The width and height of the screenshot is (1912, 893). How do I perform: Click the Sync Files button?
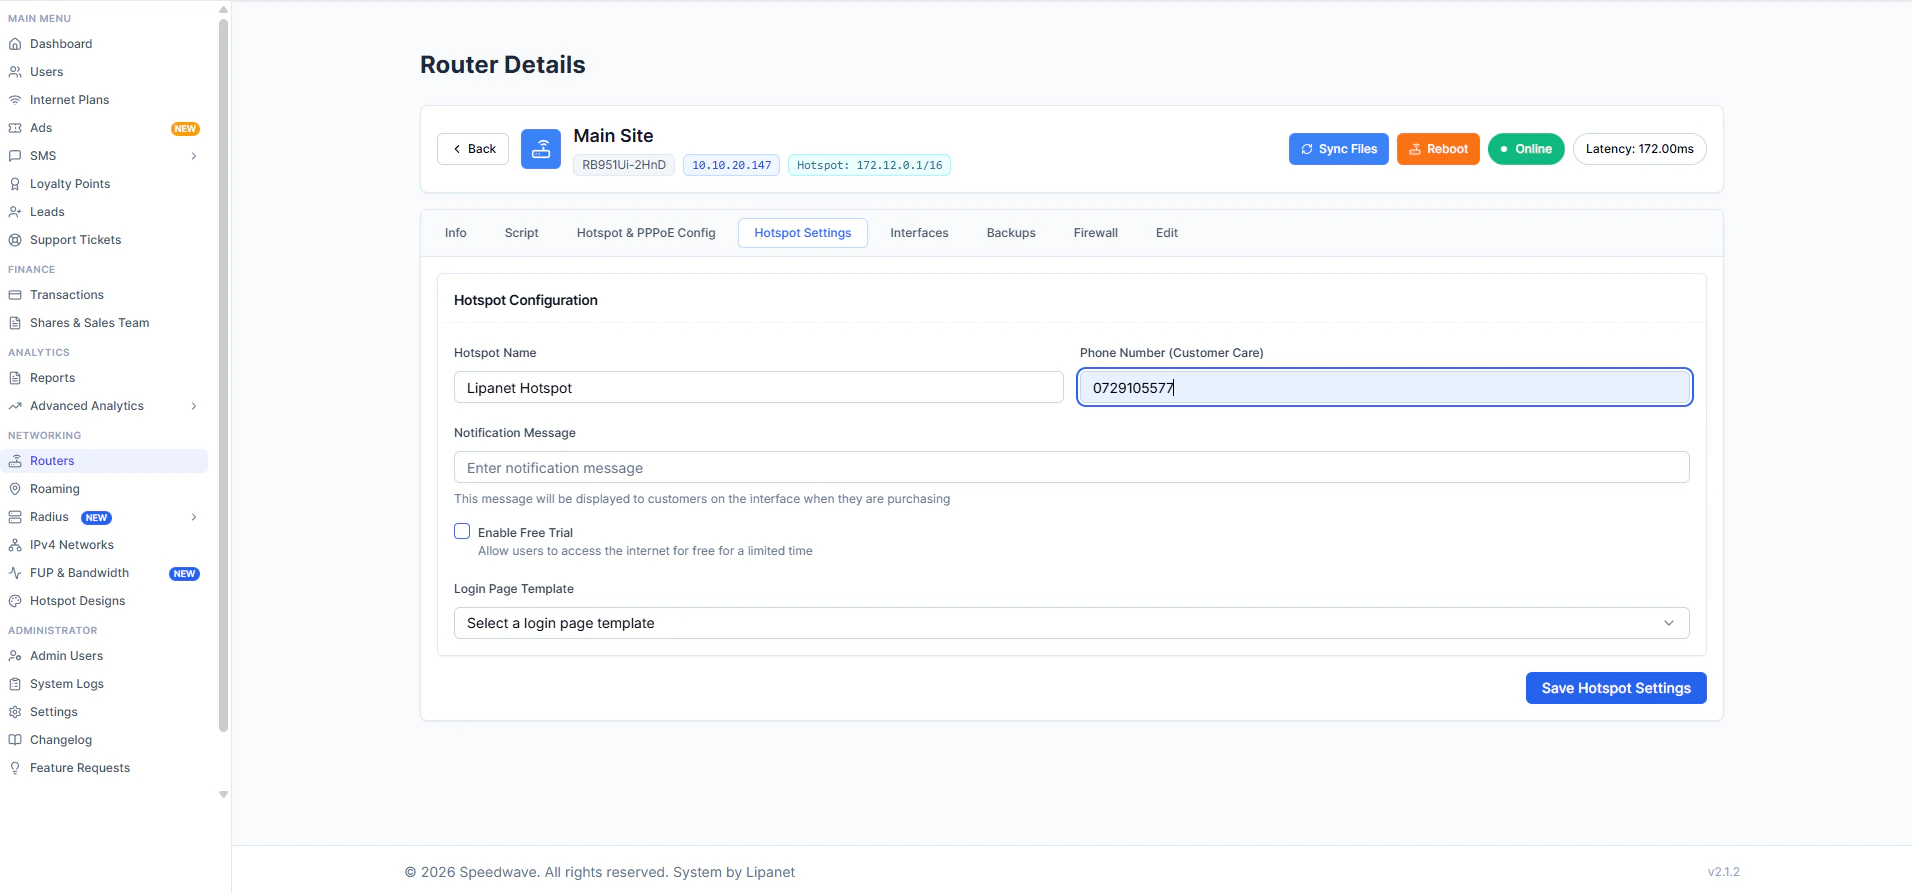(1339, 149)
